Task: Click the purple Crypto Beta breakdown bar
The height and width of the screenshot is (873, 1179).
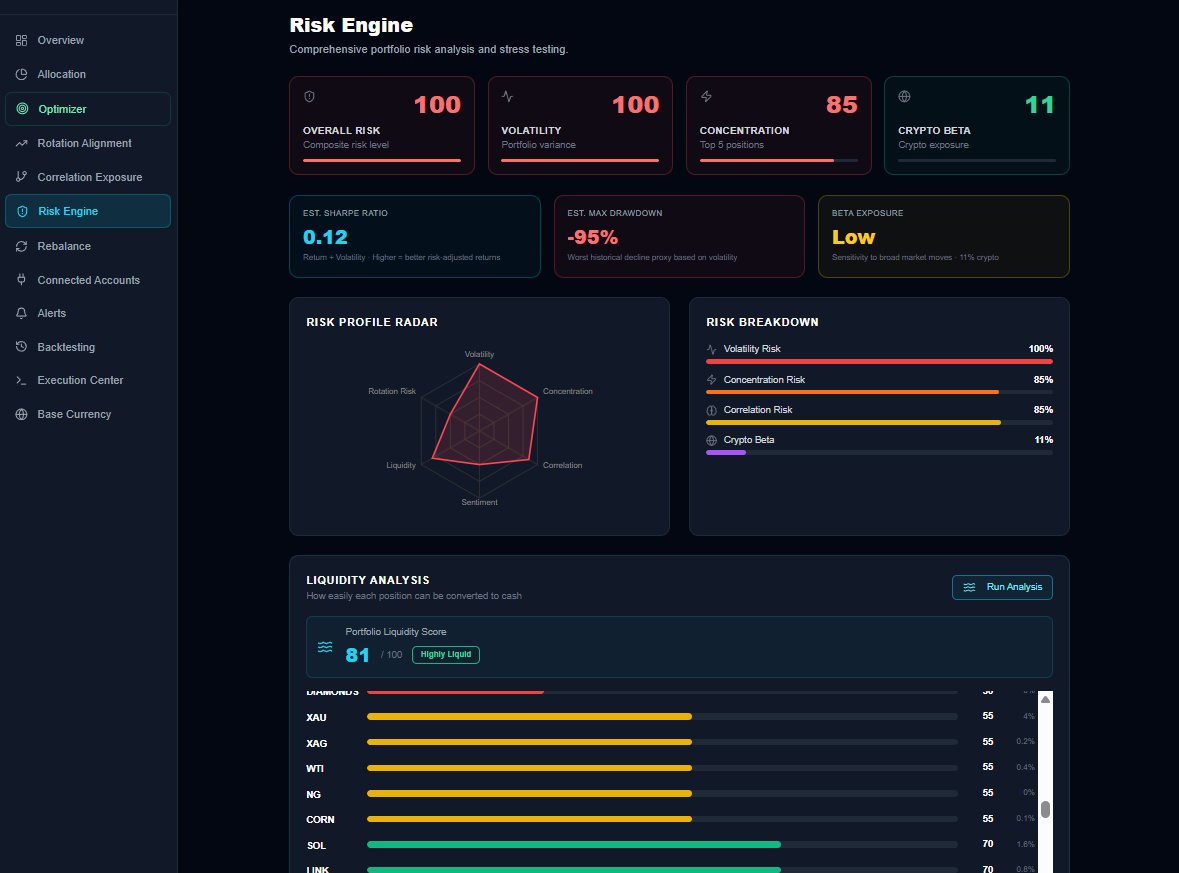Action: point(726,453)
